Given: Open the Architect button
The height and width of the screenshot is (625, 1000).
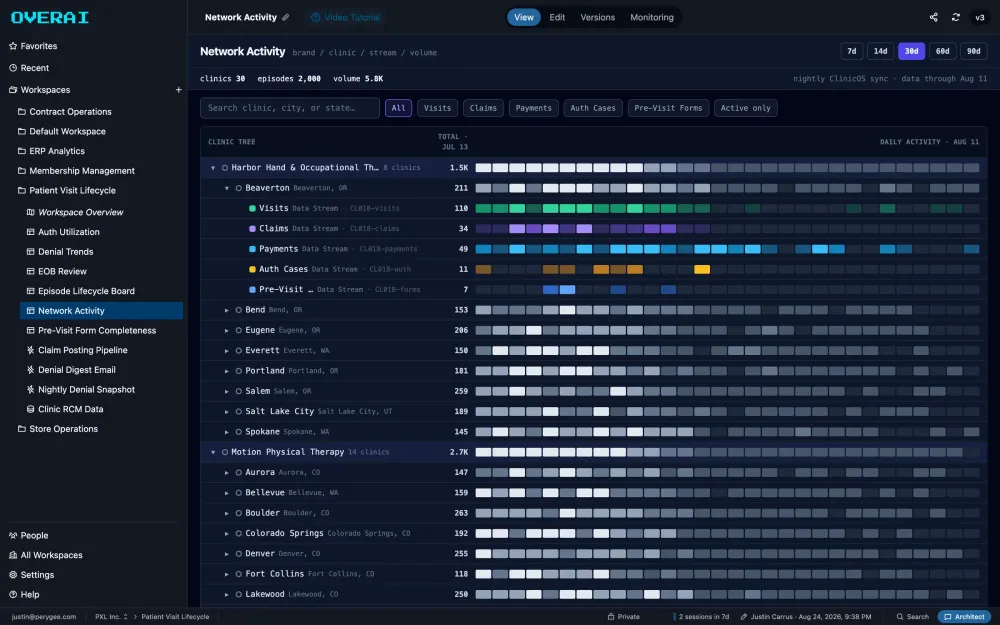Looking at the screenshot, I should (x=964, y=617).
